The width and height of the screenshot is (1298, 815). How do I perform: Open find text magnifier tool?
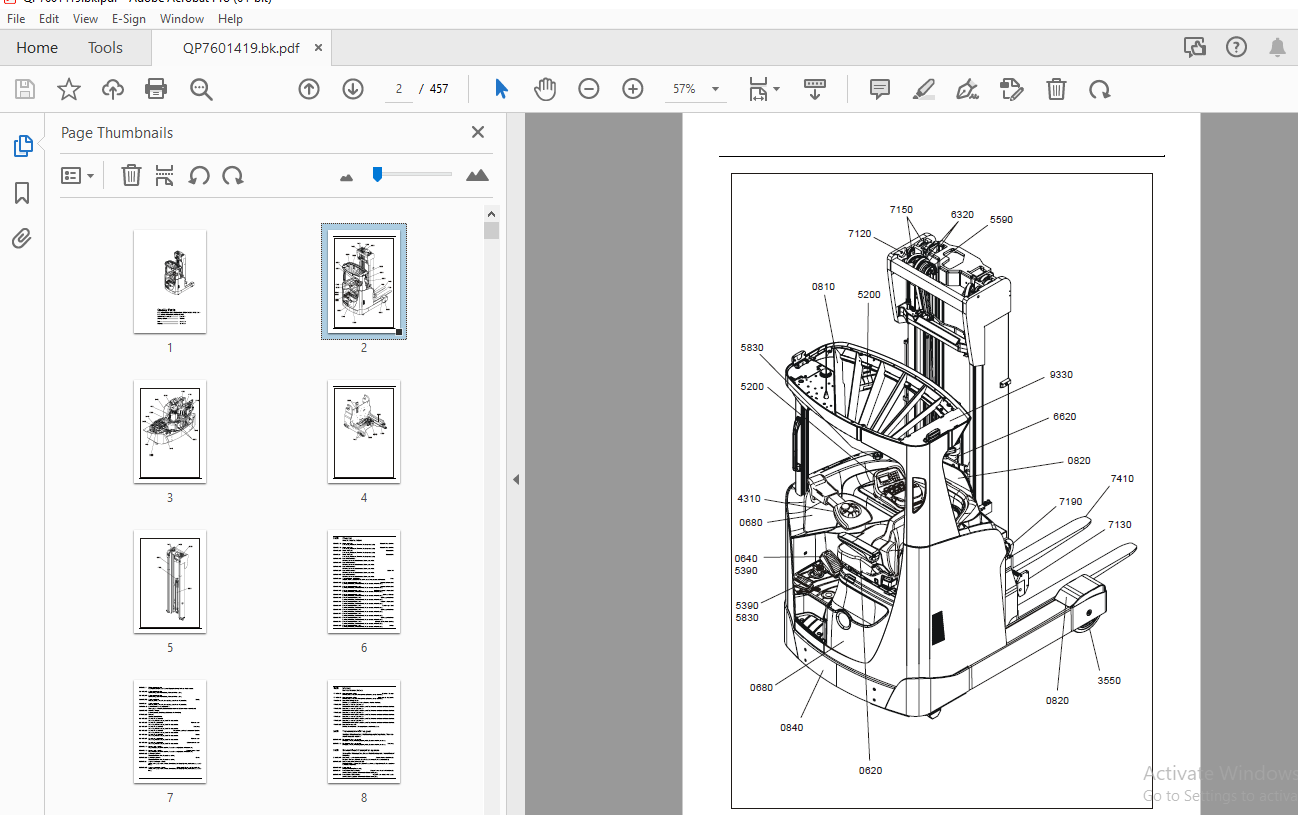click(x=201, y=89)
